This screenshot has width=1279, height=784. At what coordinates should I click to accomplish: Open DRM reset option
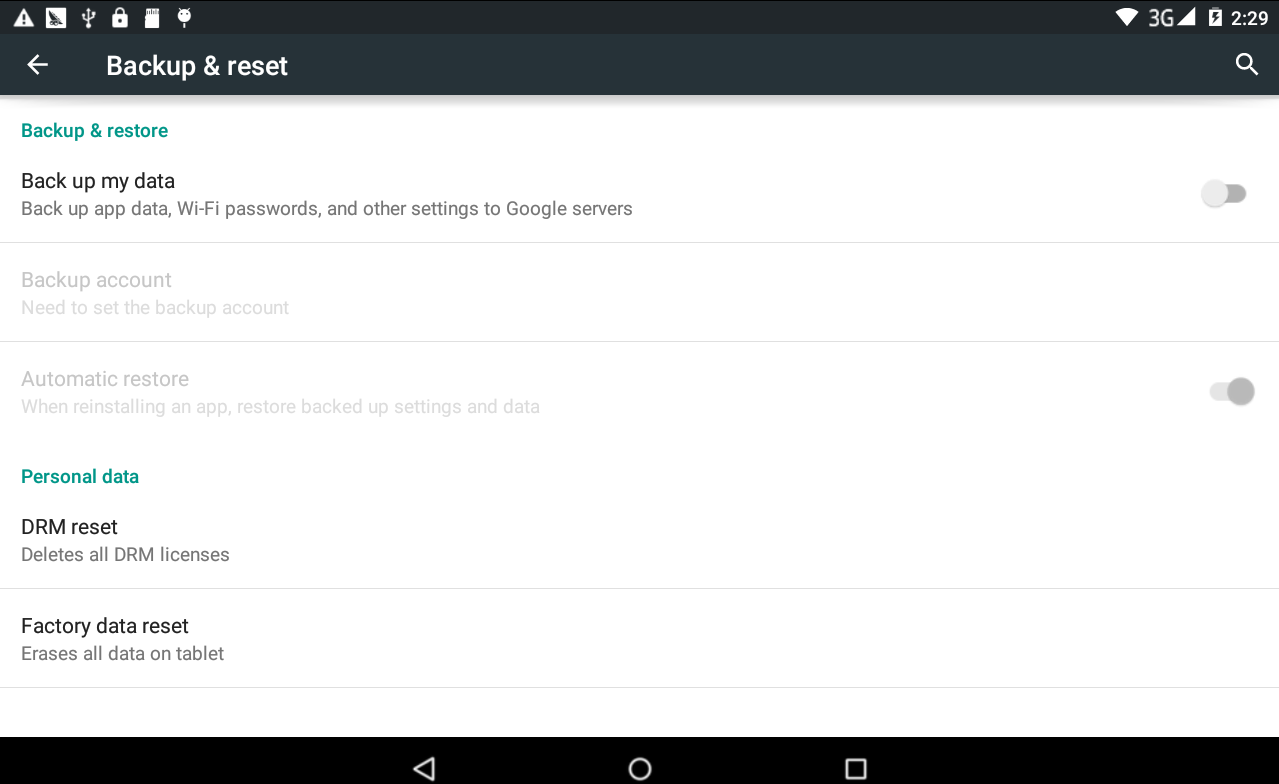639,539
